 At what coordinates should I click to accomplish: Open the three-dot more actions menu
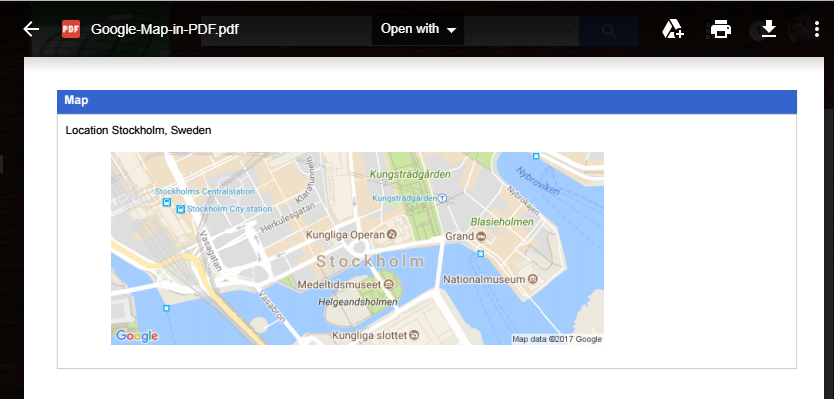coord(817,29)
